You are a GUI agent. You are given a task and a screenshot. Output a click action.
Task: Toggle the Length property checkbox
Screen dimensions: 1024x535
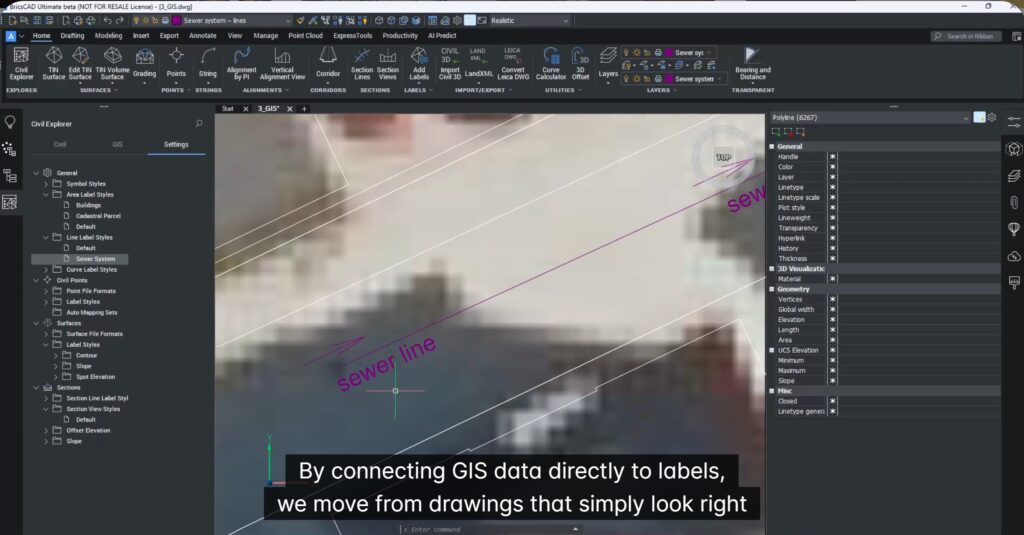coord(833,330)
